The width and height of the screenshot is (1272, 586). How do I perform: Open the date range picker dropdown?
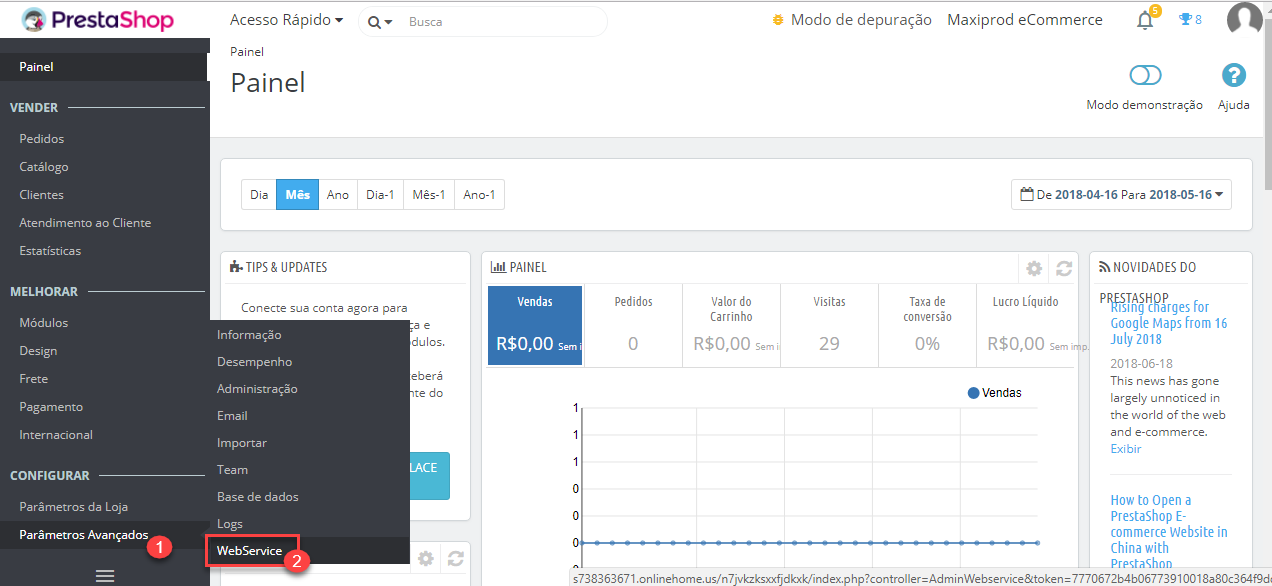coord(1121,195)
